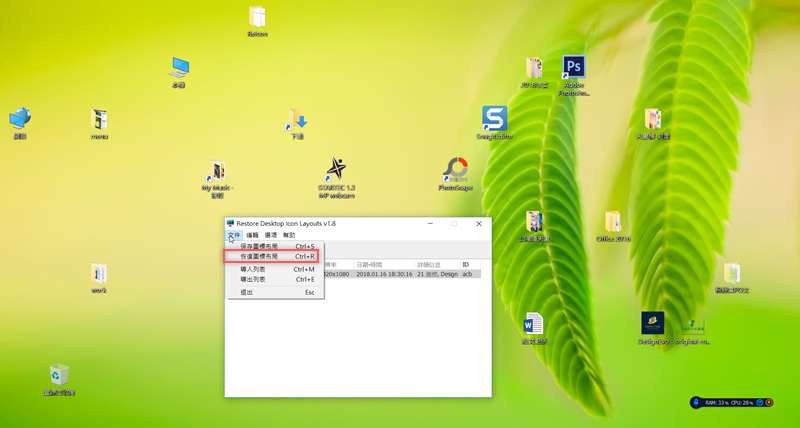The height and width of the screenshot is (428, 800).
Task: Choose 導入列表 (Ctrl+M) from the menu
Action: pyautogui.click(x=275, y=269)
